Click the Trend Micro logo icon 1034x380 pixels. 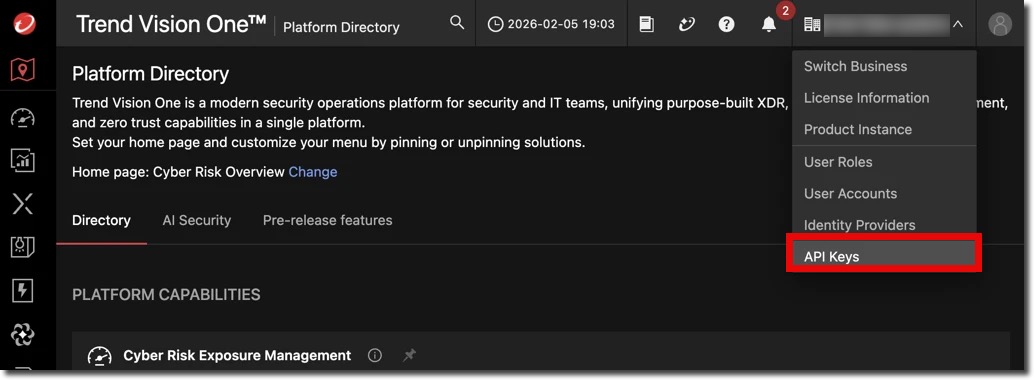(24, 24)
